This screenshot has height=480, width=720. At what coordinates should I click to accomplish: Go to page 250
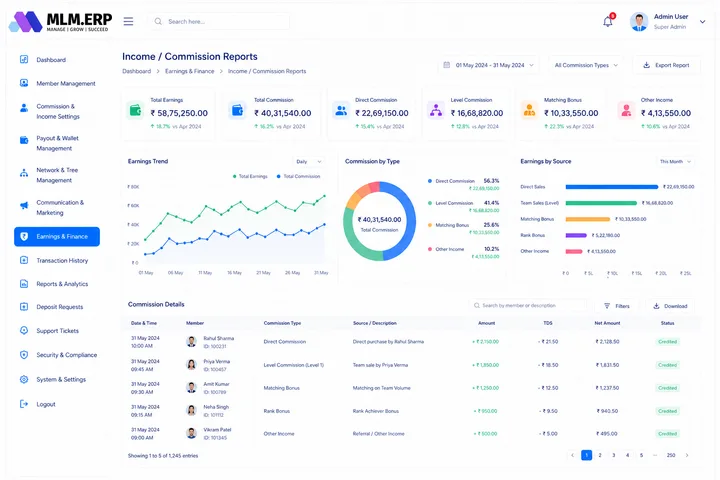click(x=671, y=455)
